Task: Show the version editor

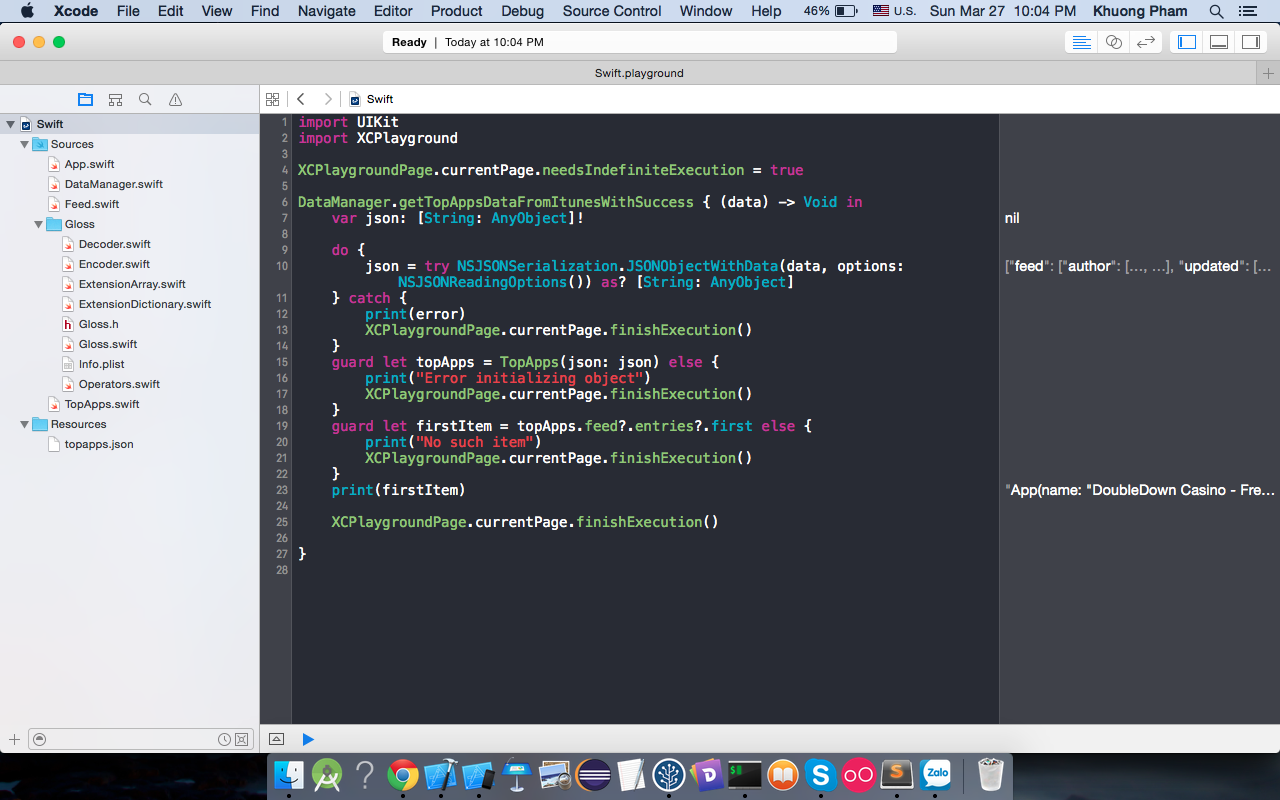Action: [x=1146, y=42]
